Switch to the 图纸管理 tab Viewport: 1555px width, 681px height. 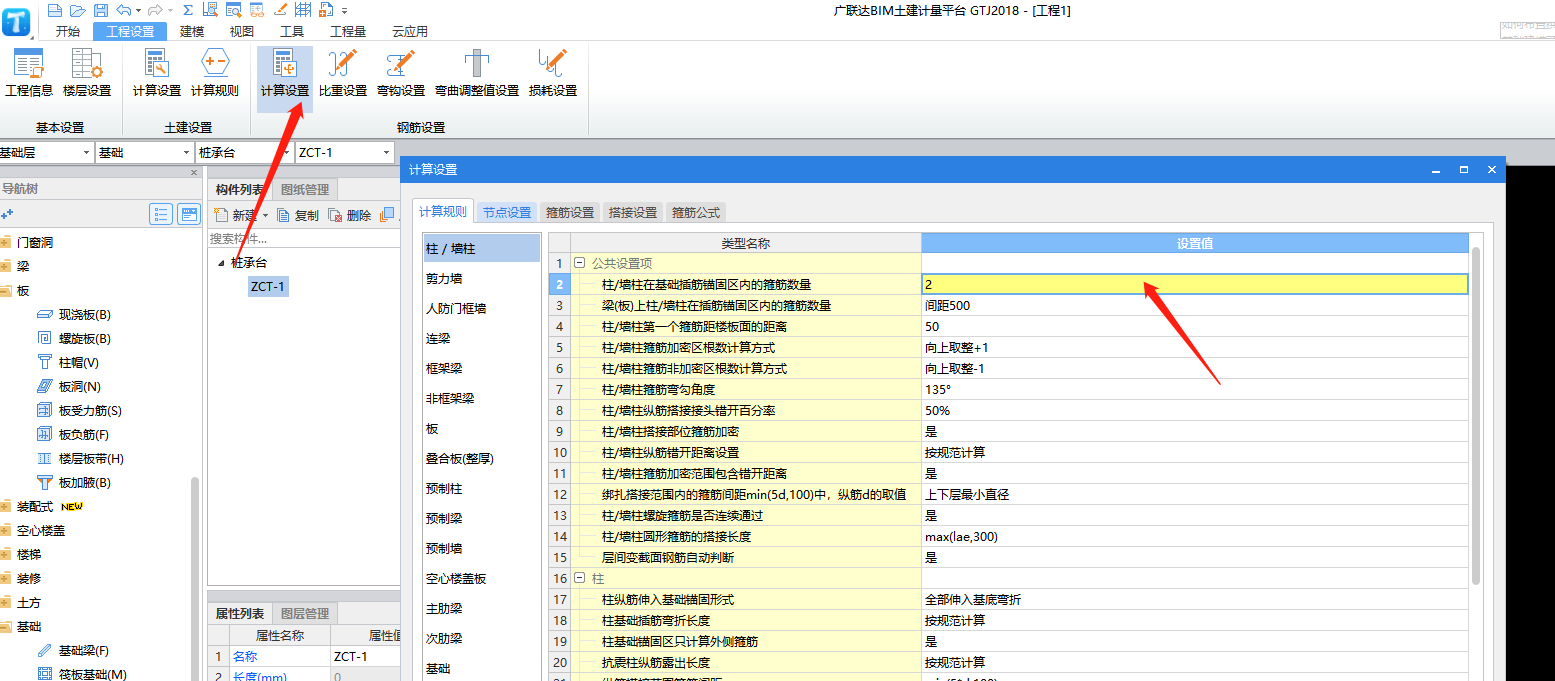(305, 189)
